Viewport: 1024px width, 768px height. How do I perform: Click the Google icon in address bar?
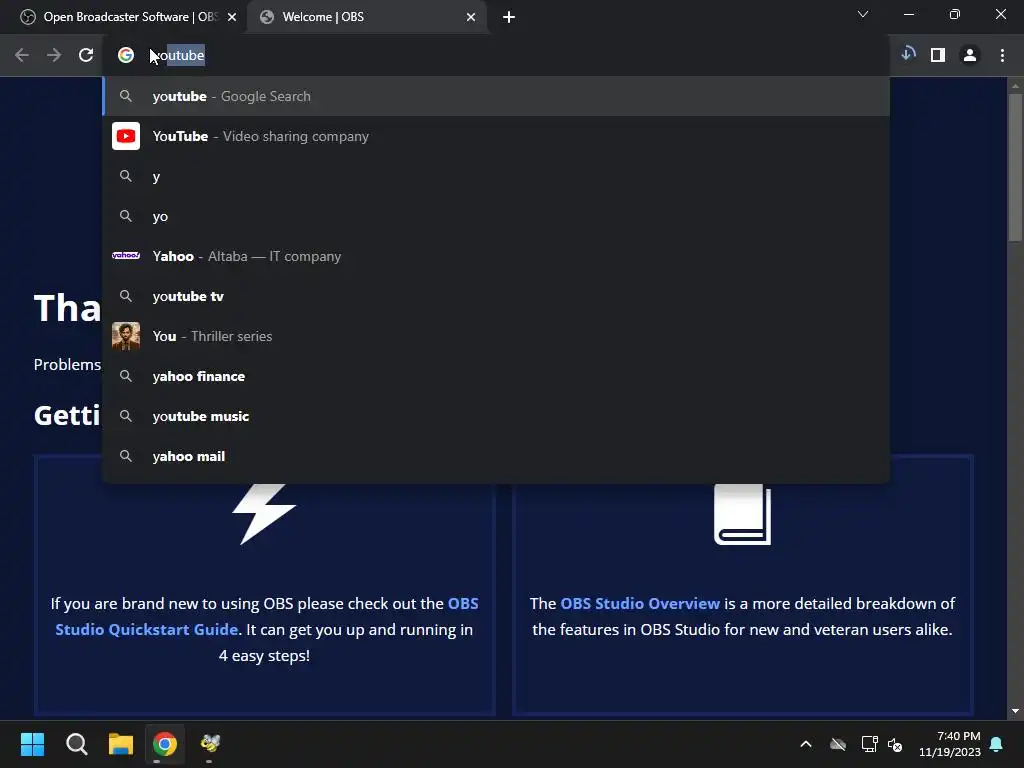[x=125, y=56]
